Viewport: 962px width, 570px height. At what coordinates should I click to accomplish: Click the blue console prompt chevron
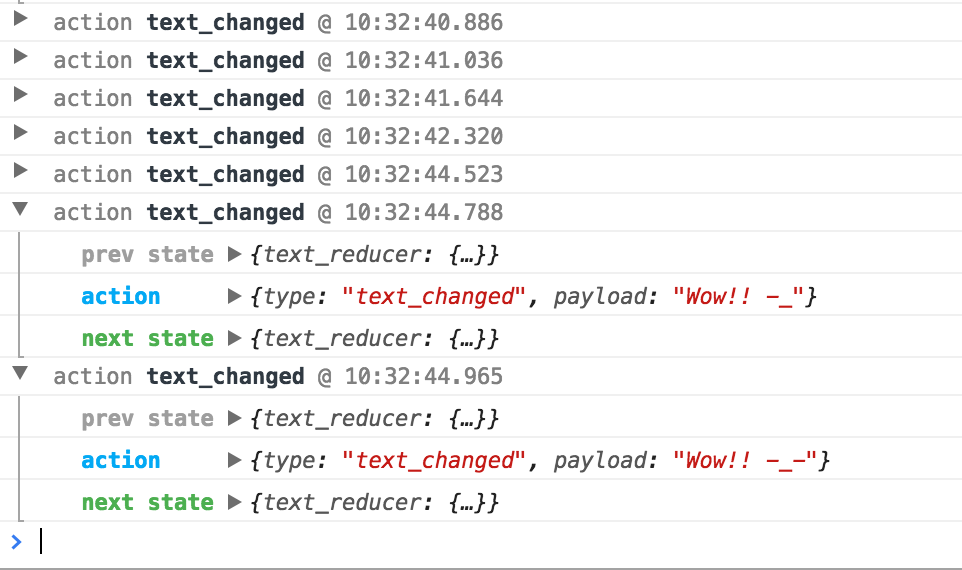15,542
